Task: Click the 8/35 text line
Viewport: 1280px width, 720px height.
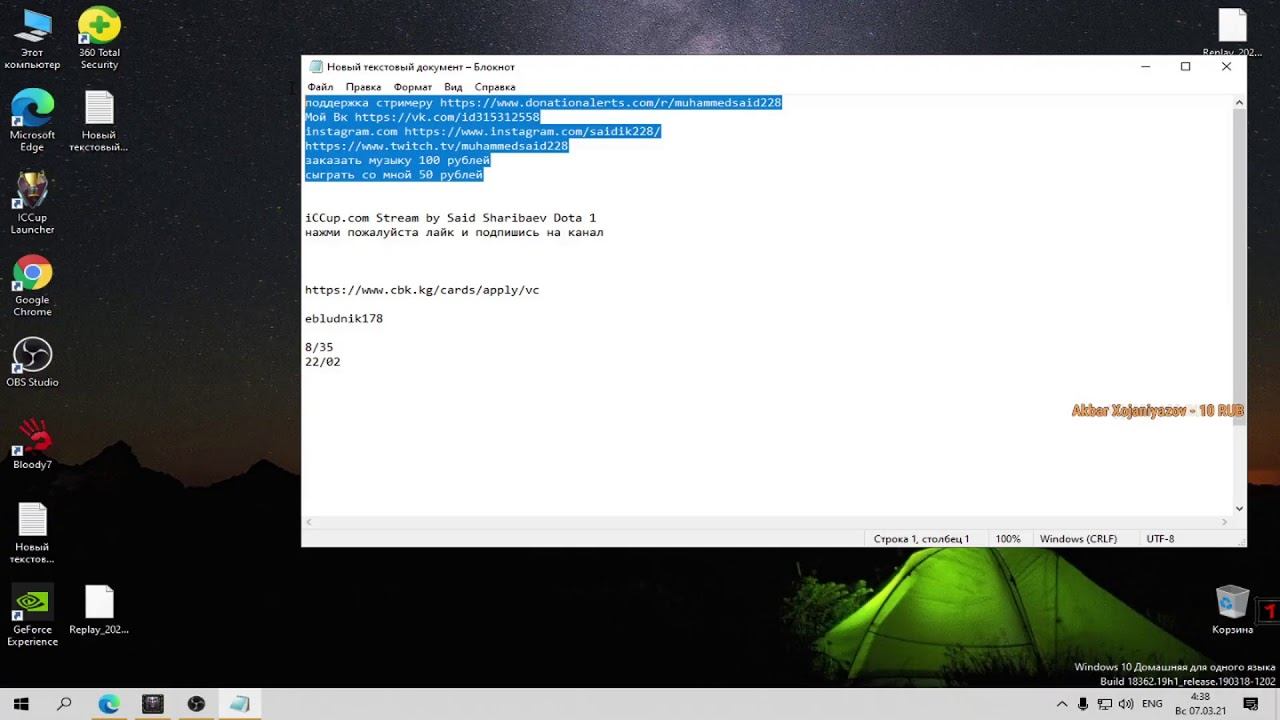Action: coord(319,347)
